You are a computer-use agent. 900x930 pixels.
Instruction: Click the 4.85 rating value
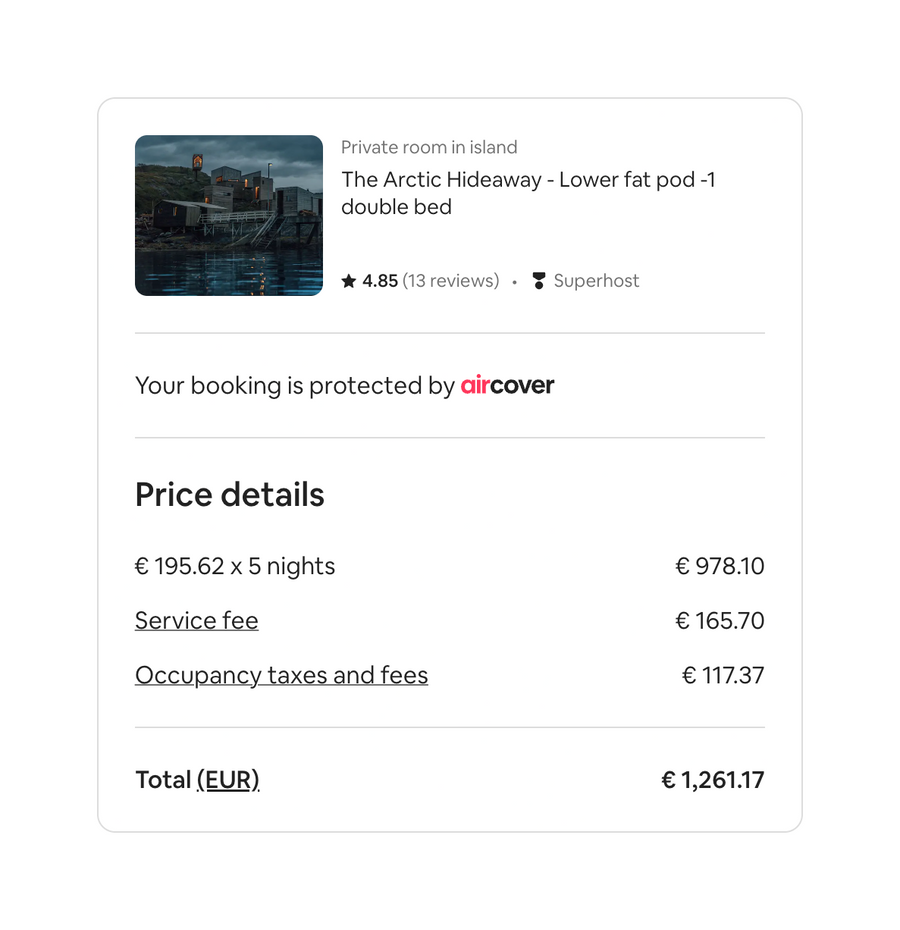(x=380, y=281)
